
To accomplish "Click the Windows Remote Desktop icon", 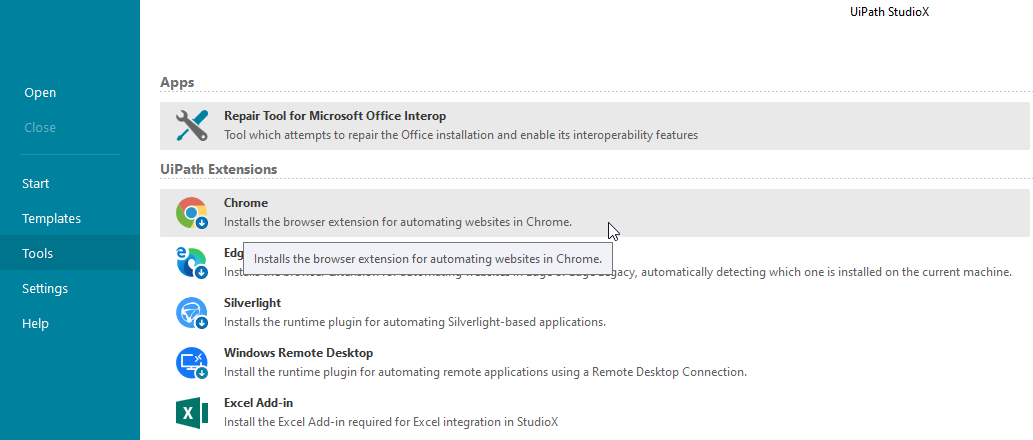I will (x=191, y=363).
